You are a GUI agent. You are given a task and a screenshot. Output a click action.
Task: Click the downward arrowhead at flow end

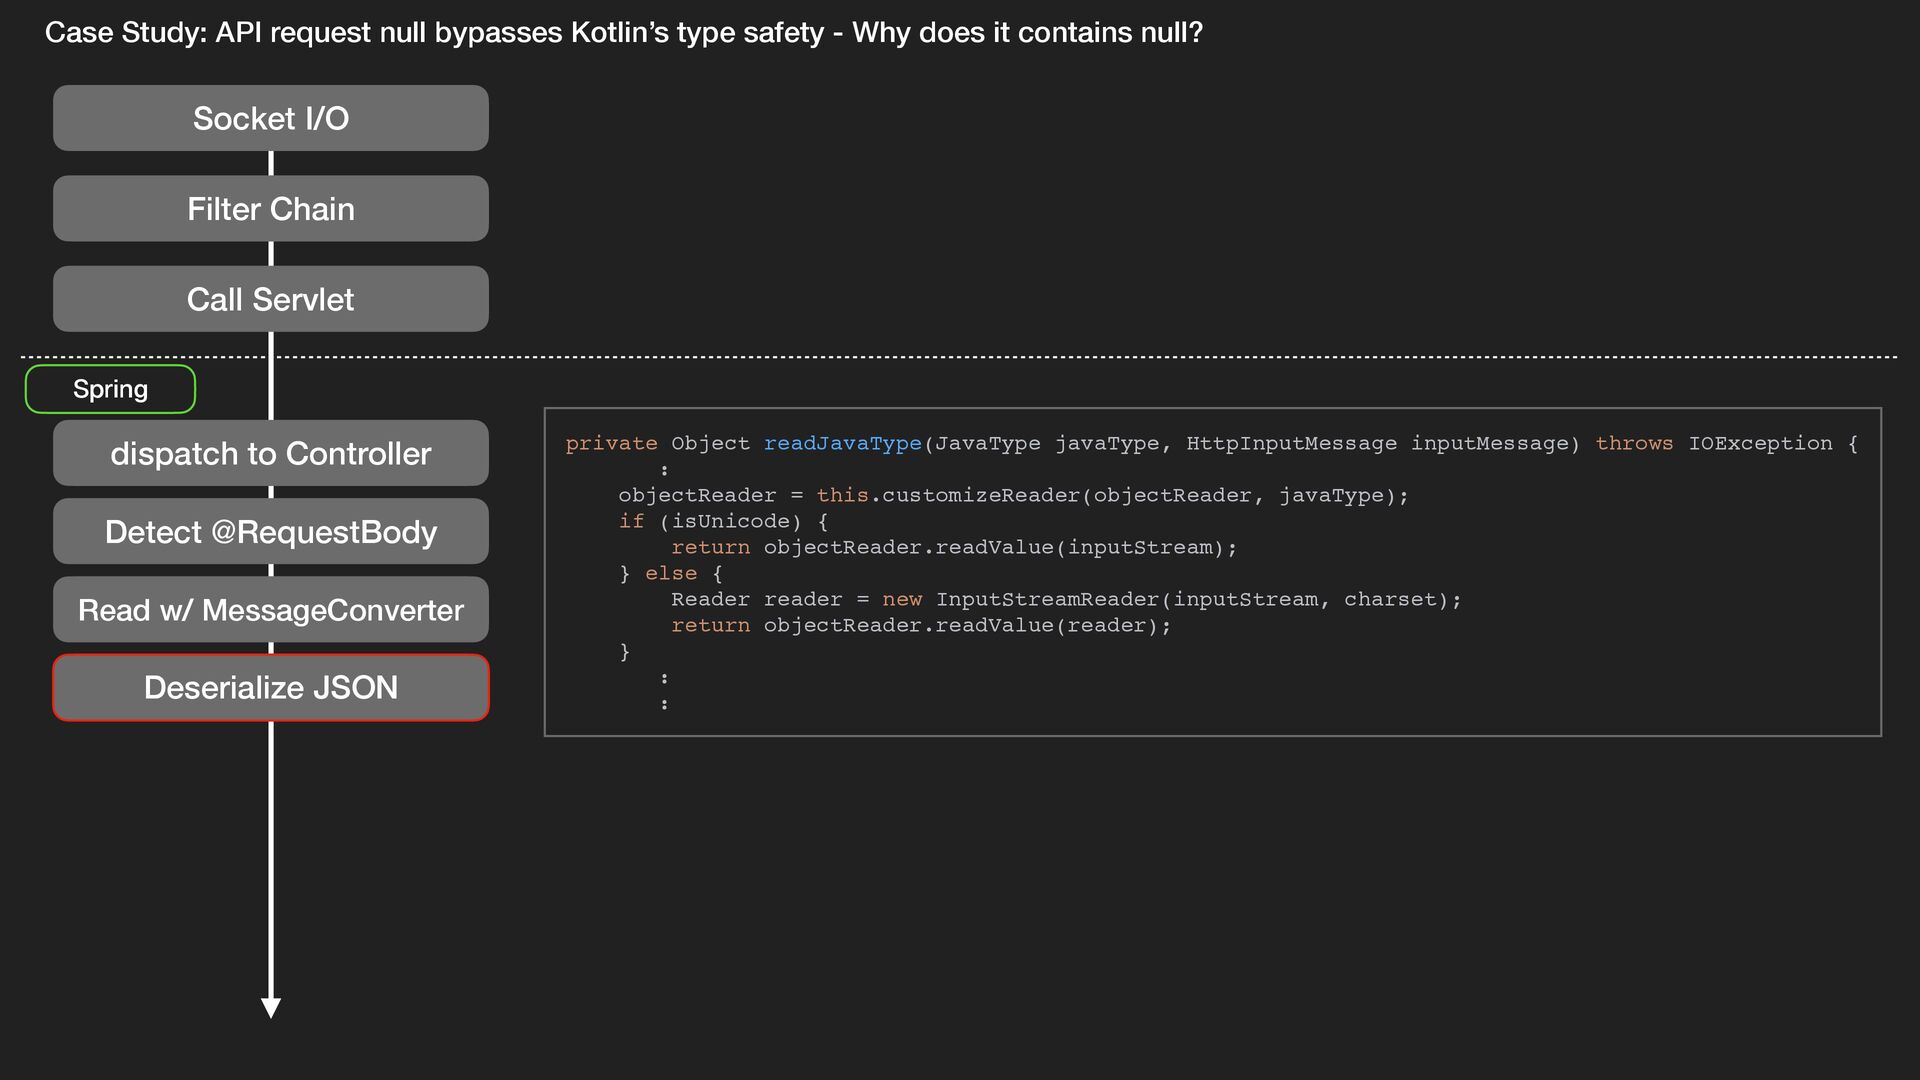tap(270, 1007)
